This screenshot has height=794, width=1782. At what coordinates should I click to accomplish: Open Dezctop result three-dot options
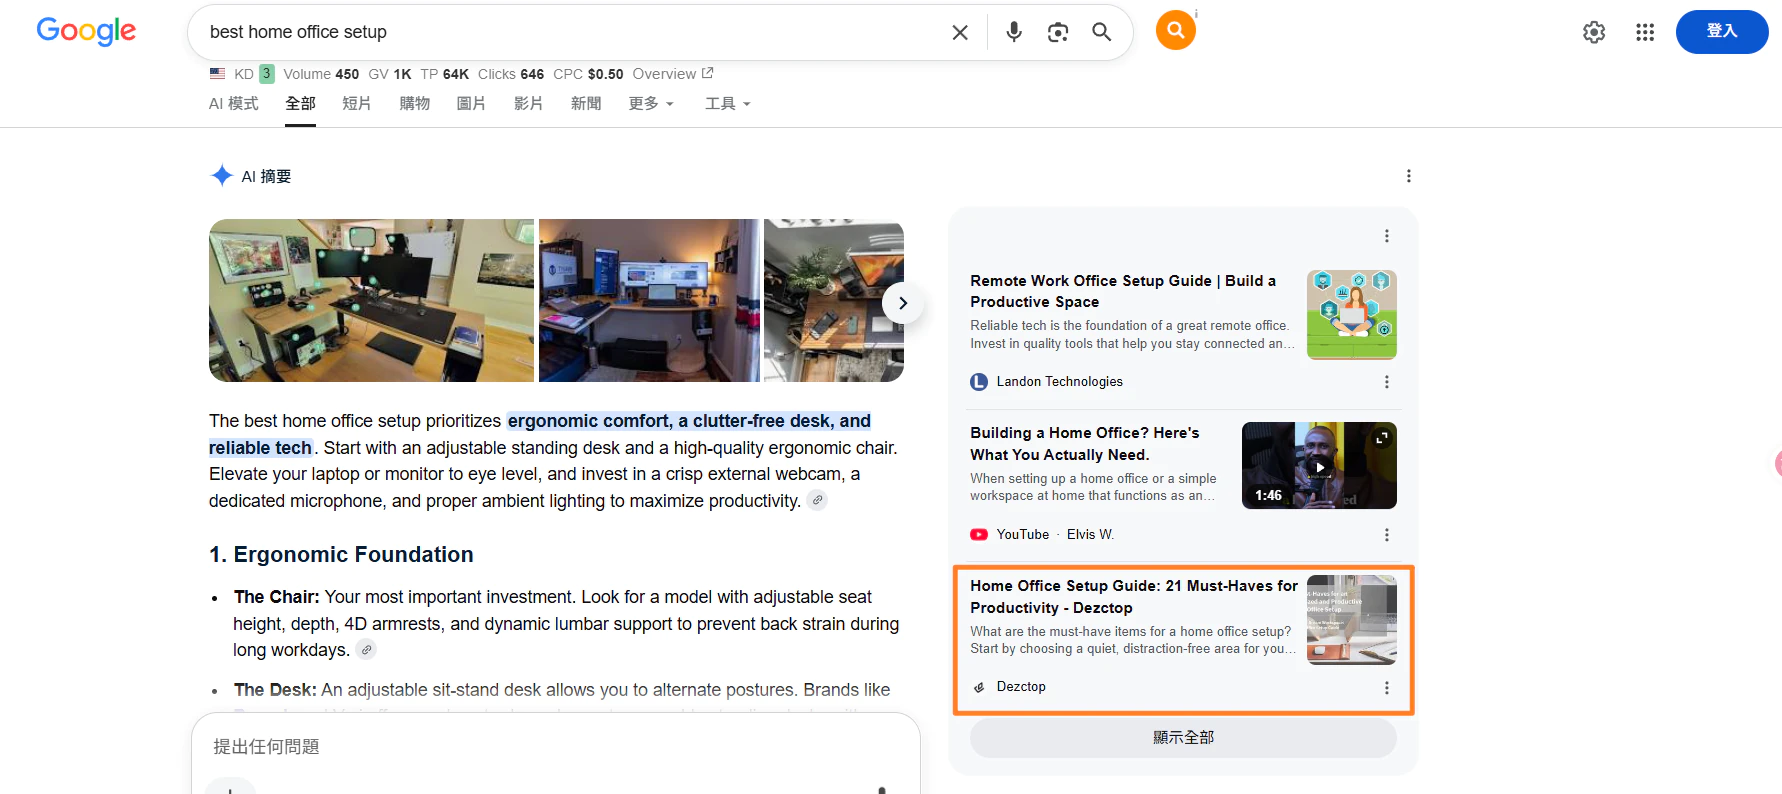(x=1387, y=688)
